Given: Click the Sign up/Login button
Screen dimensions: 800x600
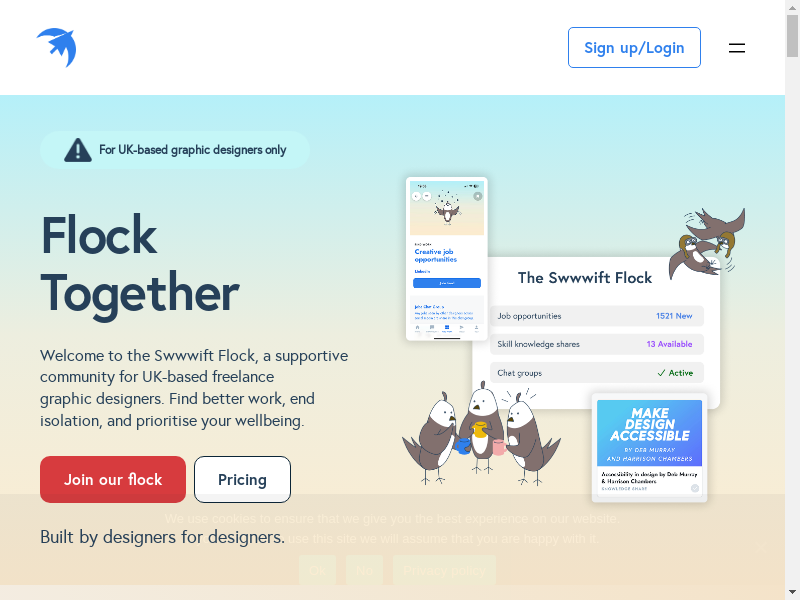Looking at the screenshot, I should click(x=634, y=47).
